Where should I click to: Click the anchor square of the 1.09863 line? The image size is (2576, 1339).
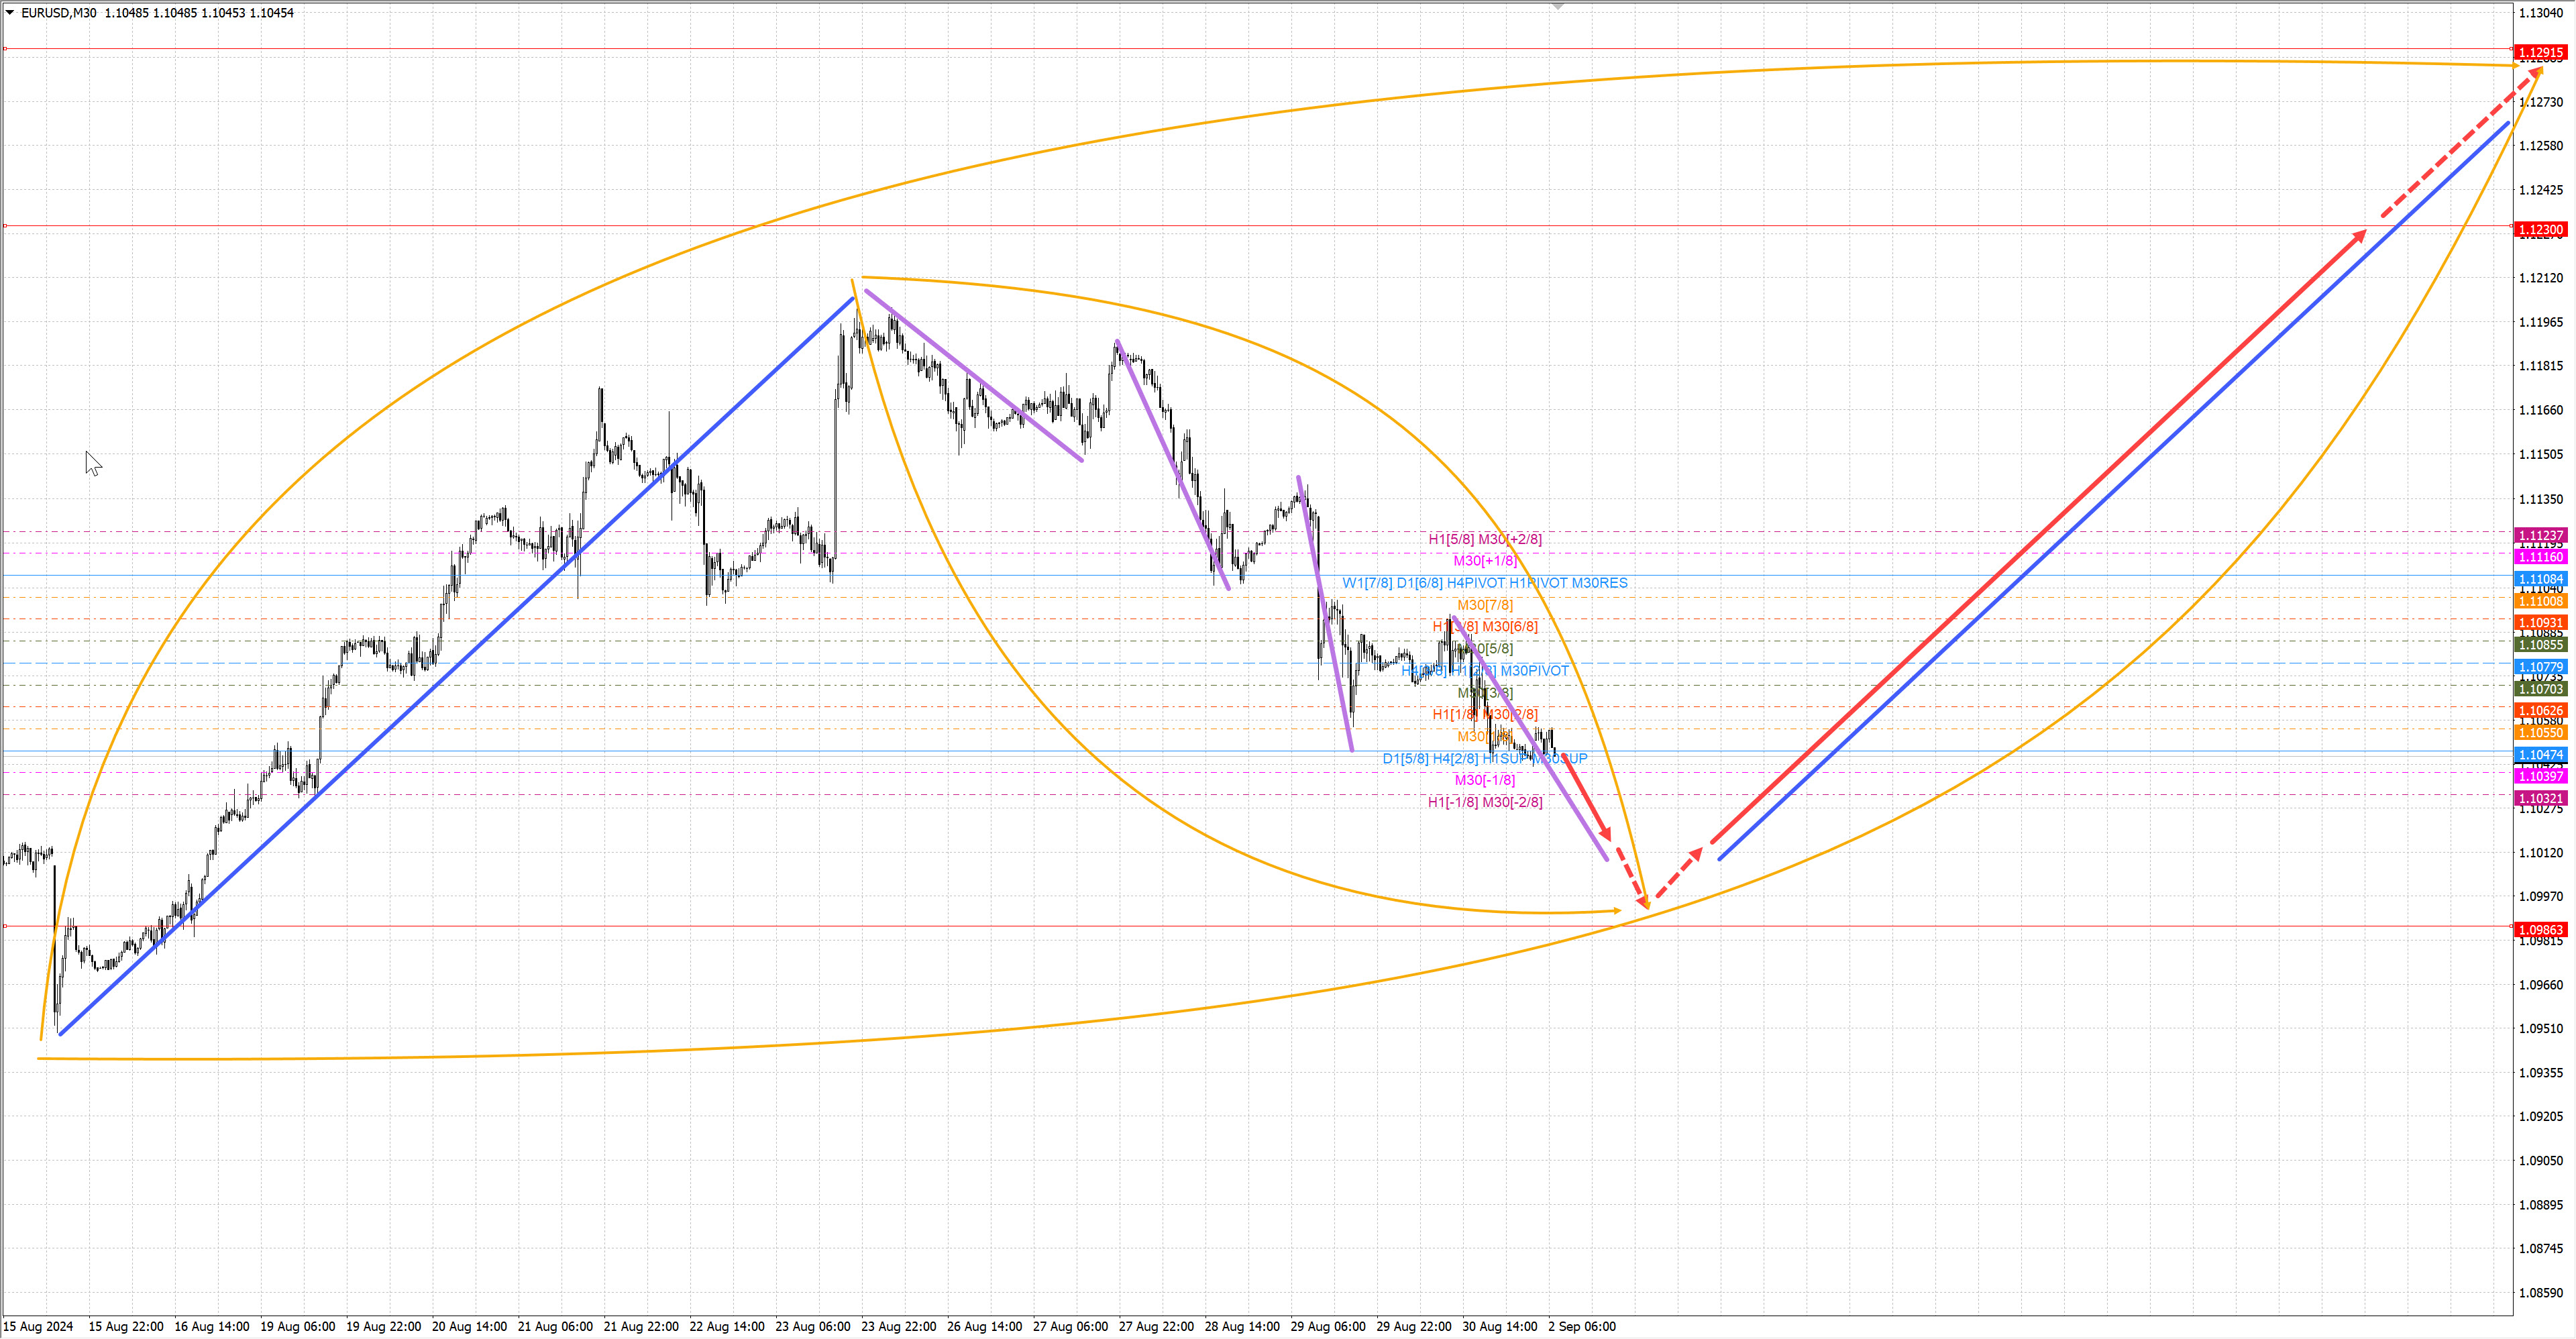5,926
